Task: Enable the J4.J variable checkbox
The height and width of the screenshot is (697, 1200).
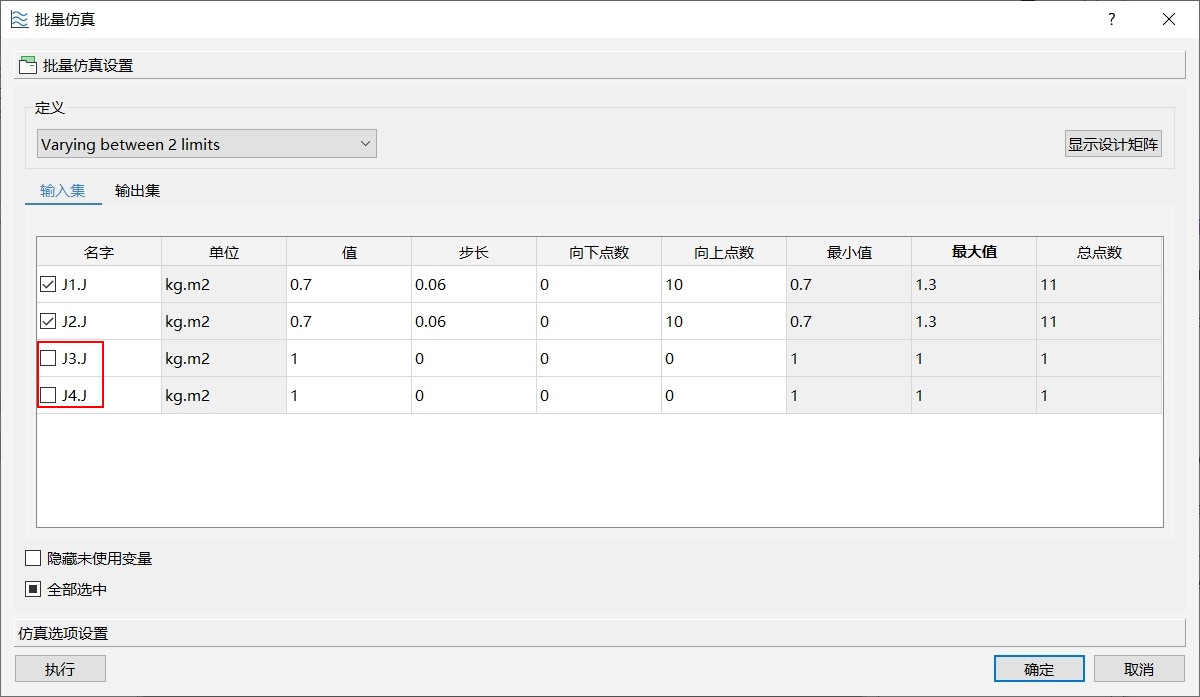Action: pos(48,395)
